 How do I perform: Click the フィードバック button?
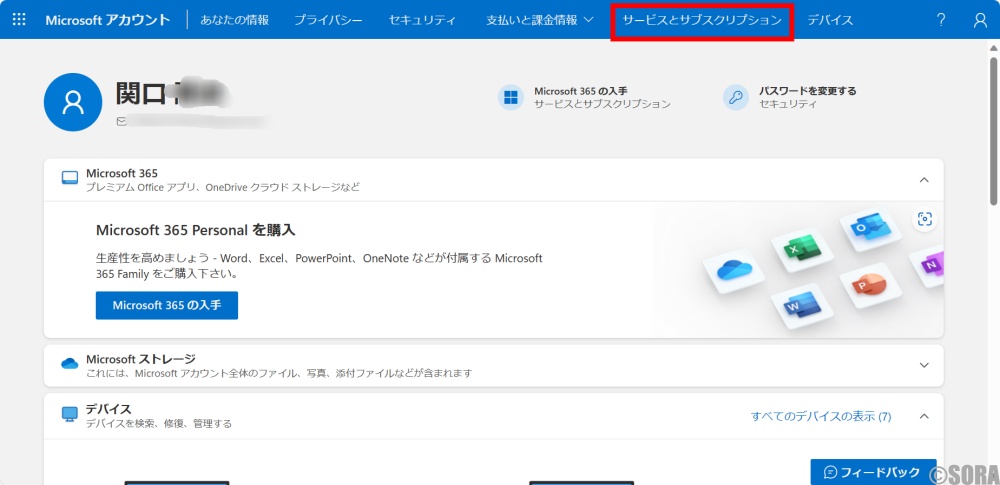(873, 472)
